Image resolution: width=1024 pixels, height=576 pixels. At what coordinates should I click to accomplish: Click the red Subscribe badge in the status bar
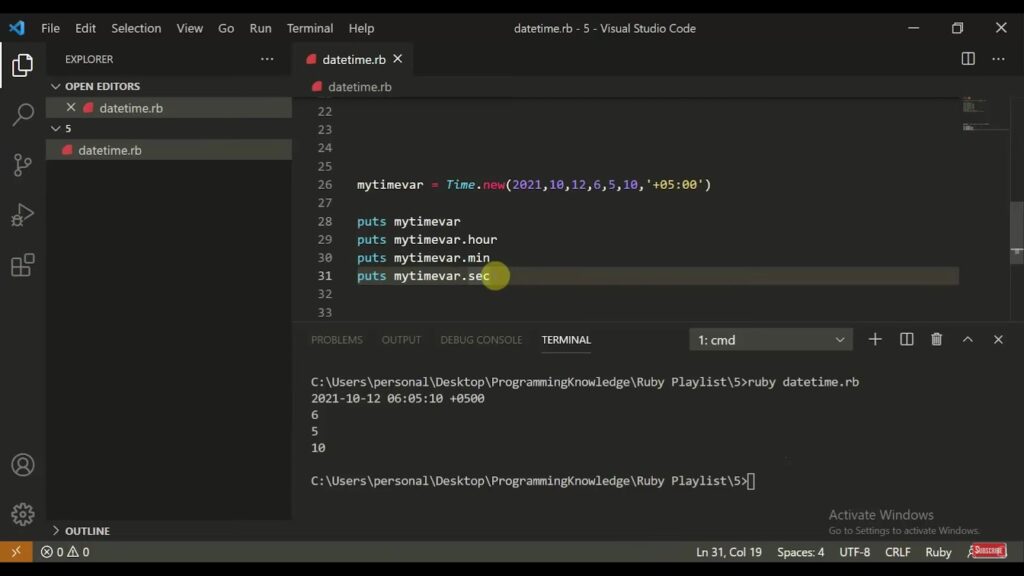pyautogui.click(x=987, y=551)
